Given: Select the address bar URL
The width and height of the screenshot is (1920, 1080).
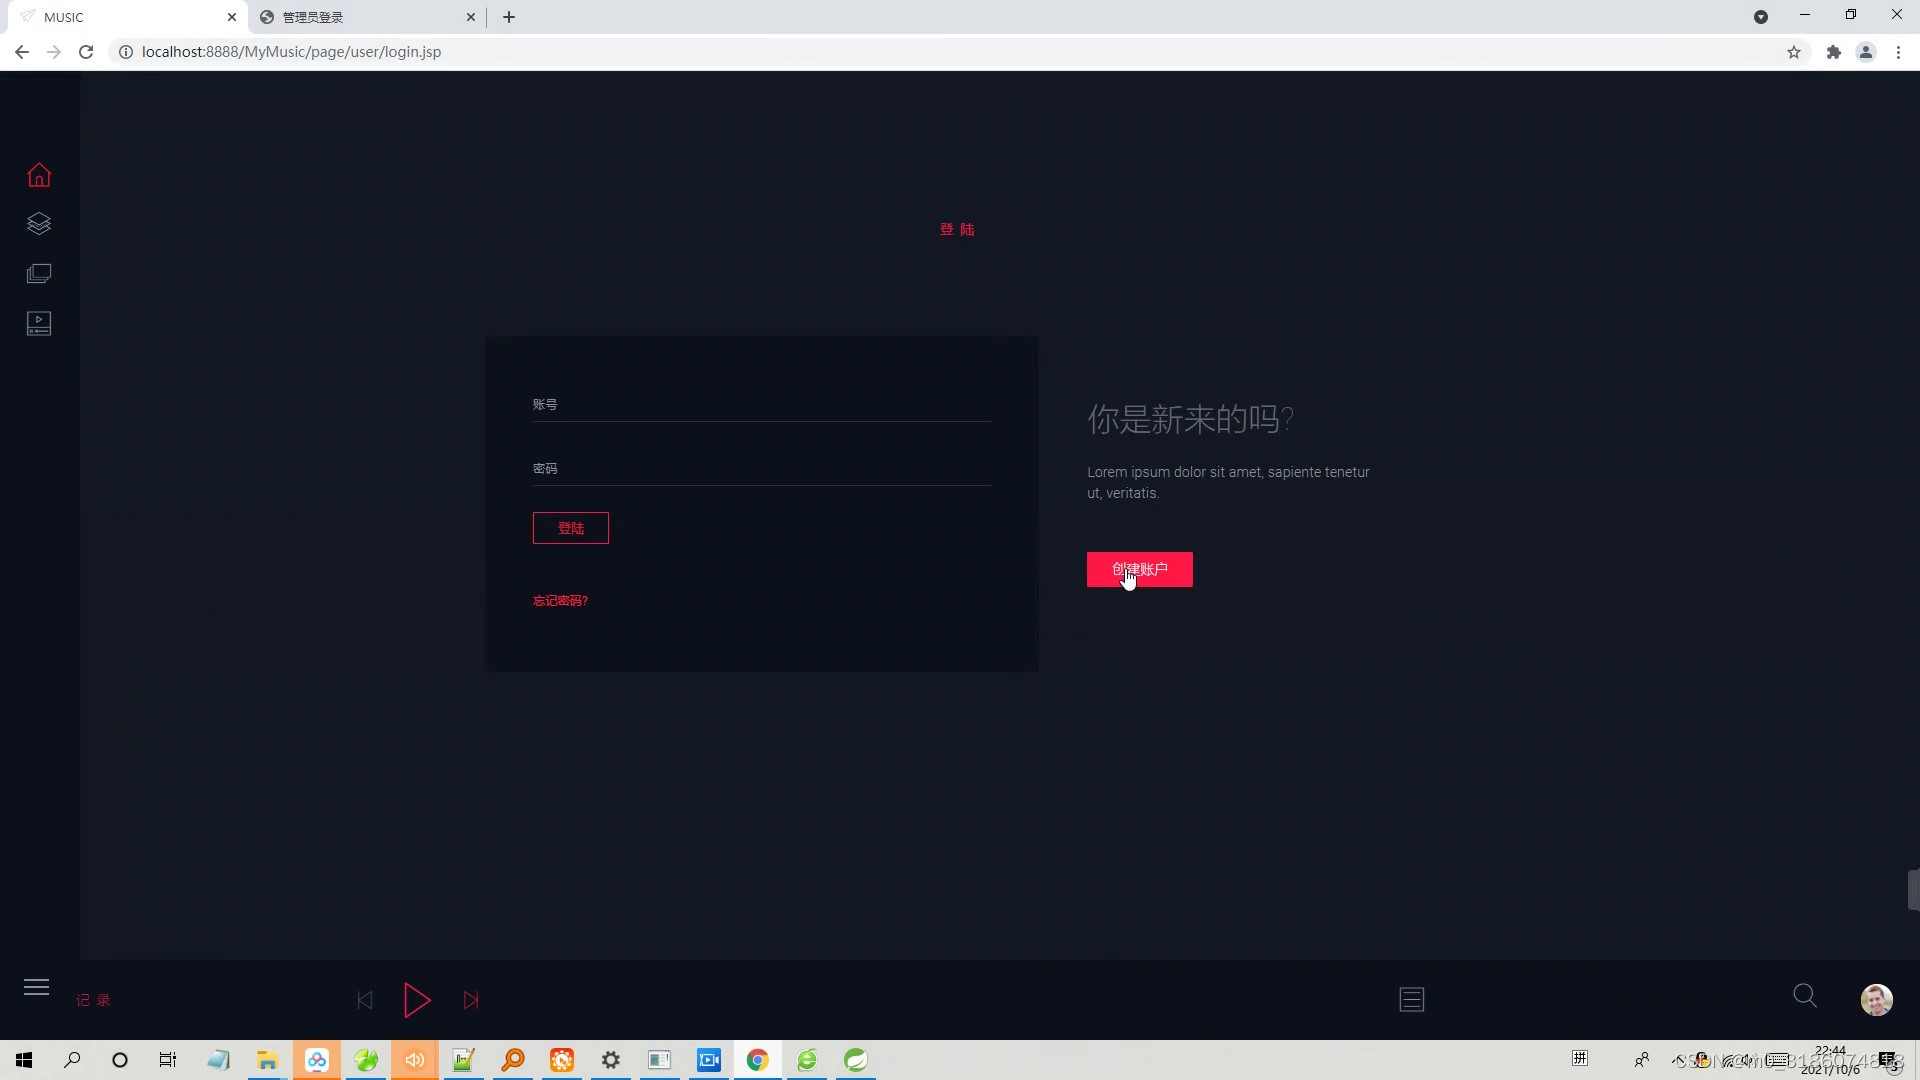Looking at the screenshot, I should 291,52.
